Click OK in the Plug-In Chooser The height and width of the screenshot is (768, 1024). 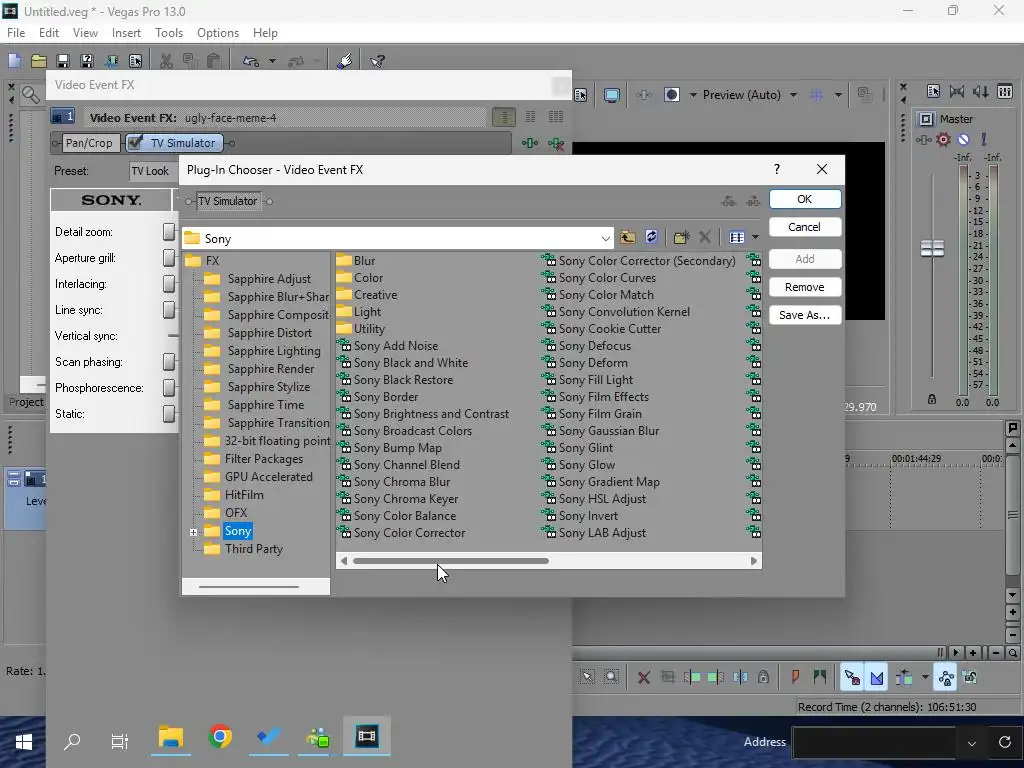pos(805,199)
